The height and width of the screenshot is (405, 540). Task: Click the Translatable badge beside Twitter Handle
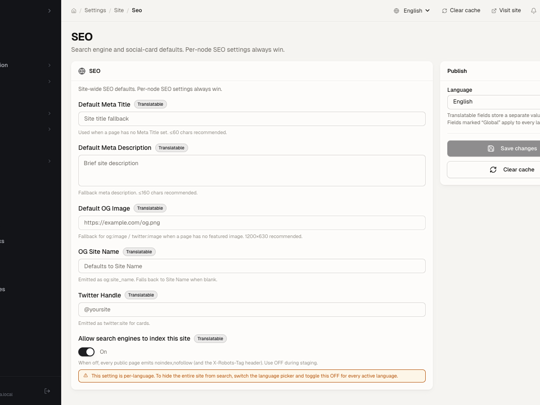coord(141,295)
